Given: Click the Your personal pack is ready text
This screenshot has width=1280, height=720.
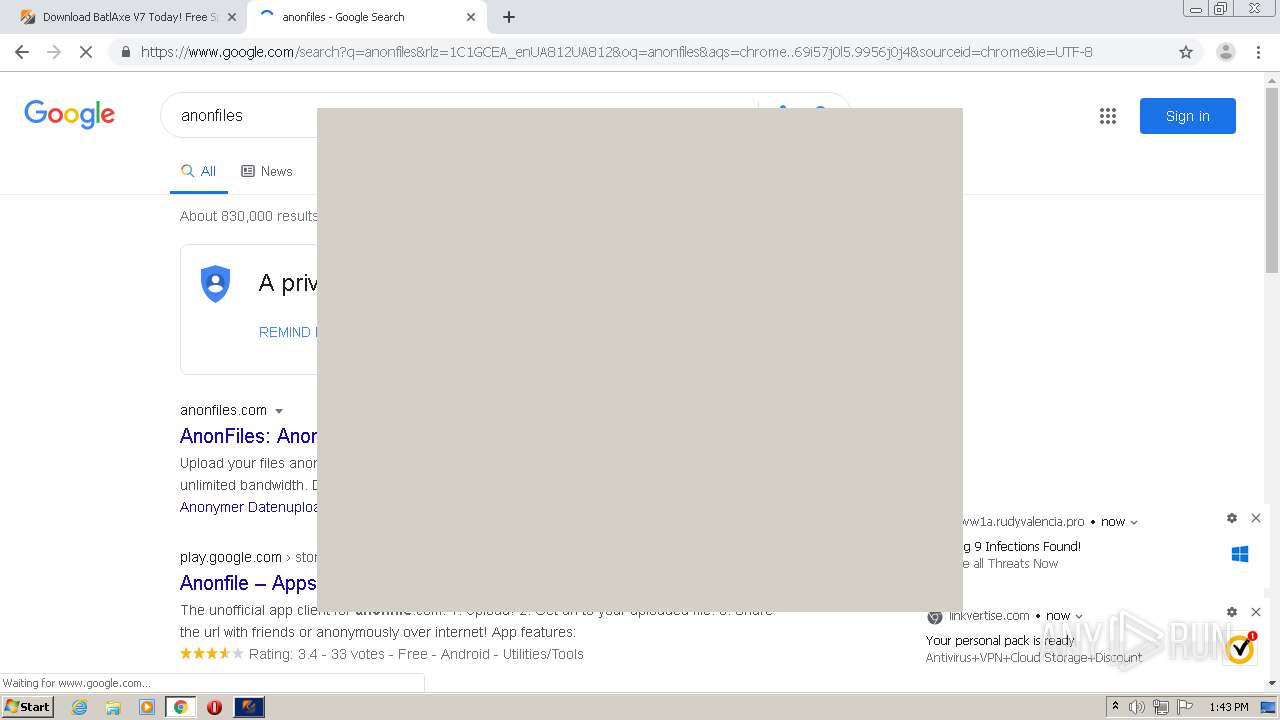Looking at the screenshot, I should click(x=1000, y=640).
